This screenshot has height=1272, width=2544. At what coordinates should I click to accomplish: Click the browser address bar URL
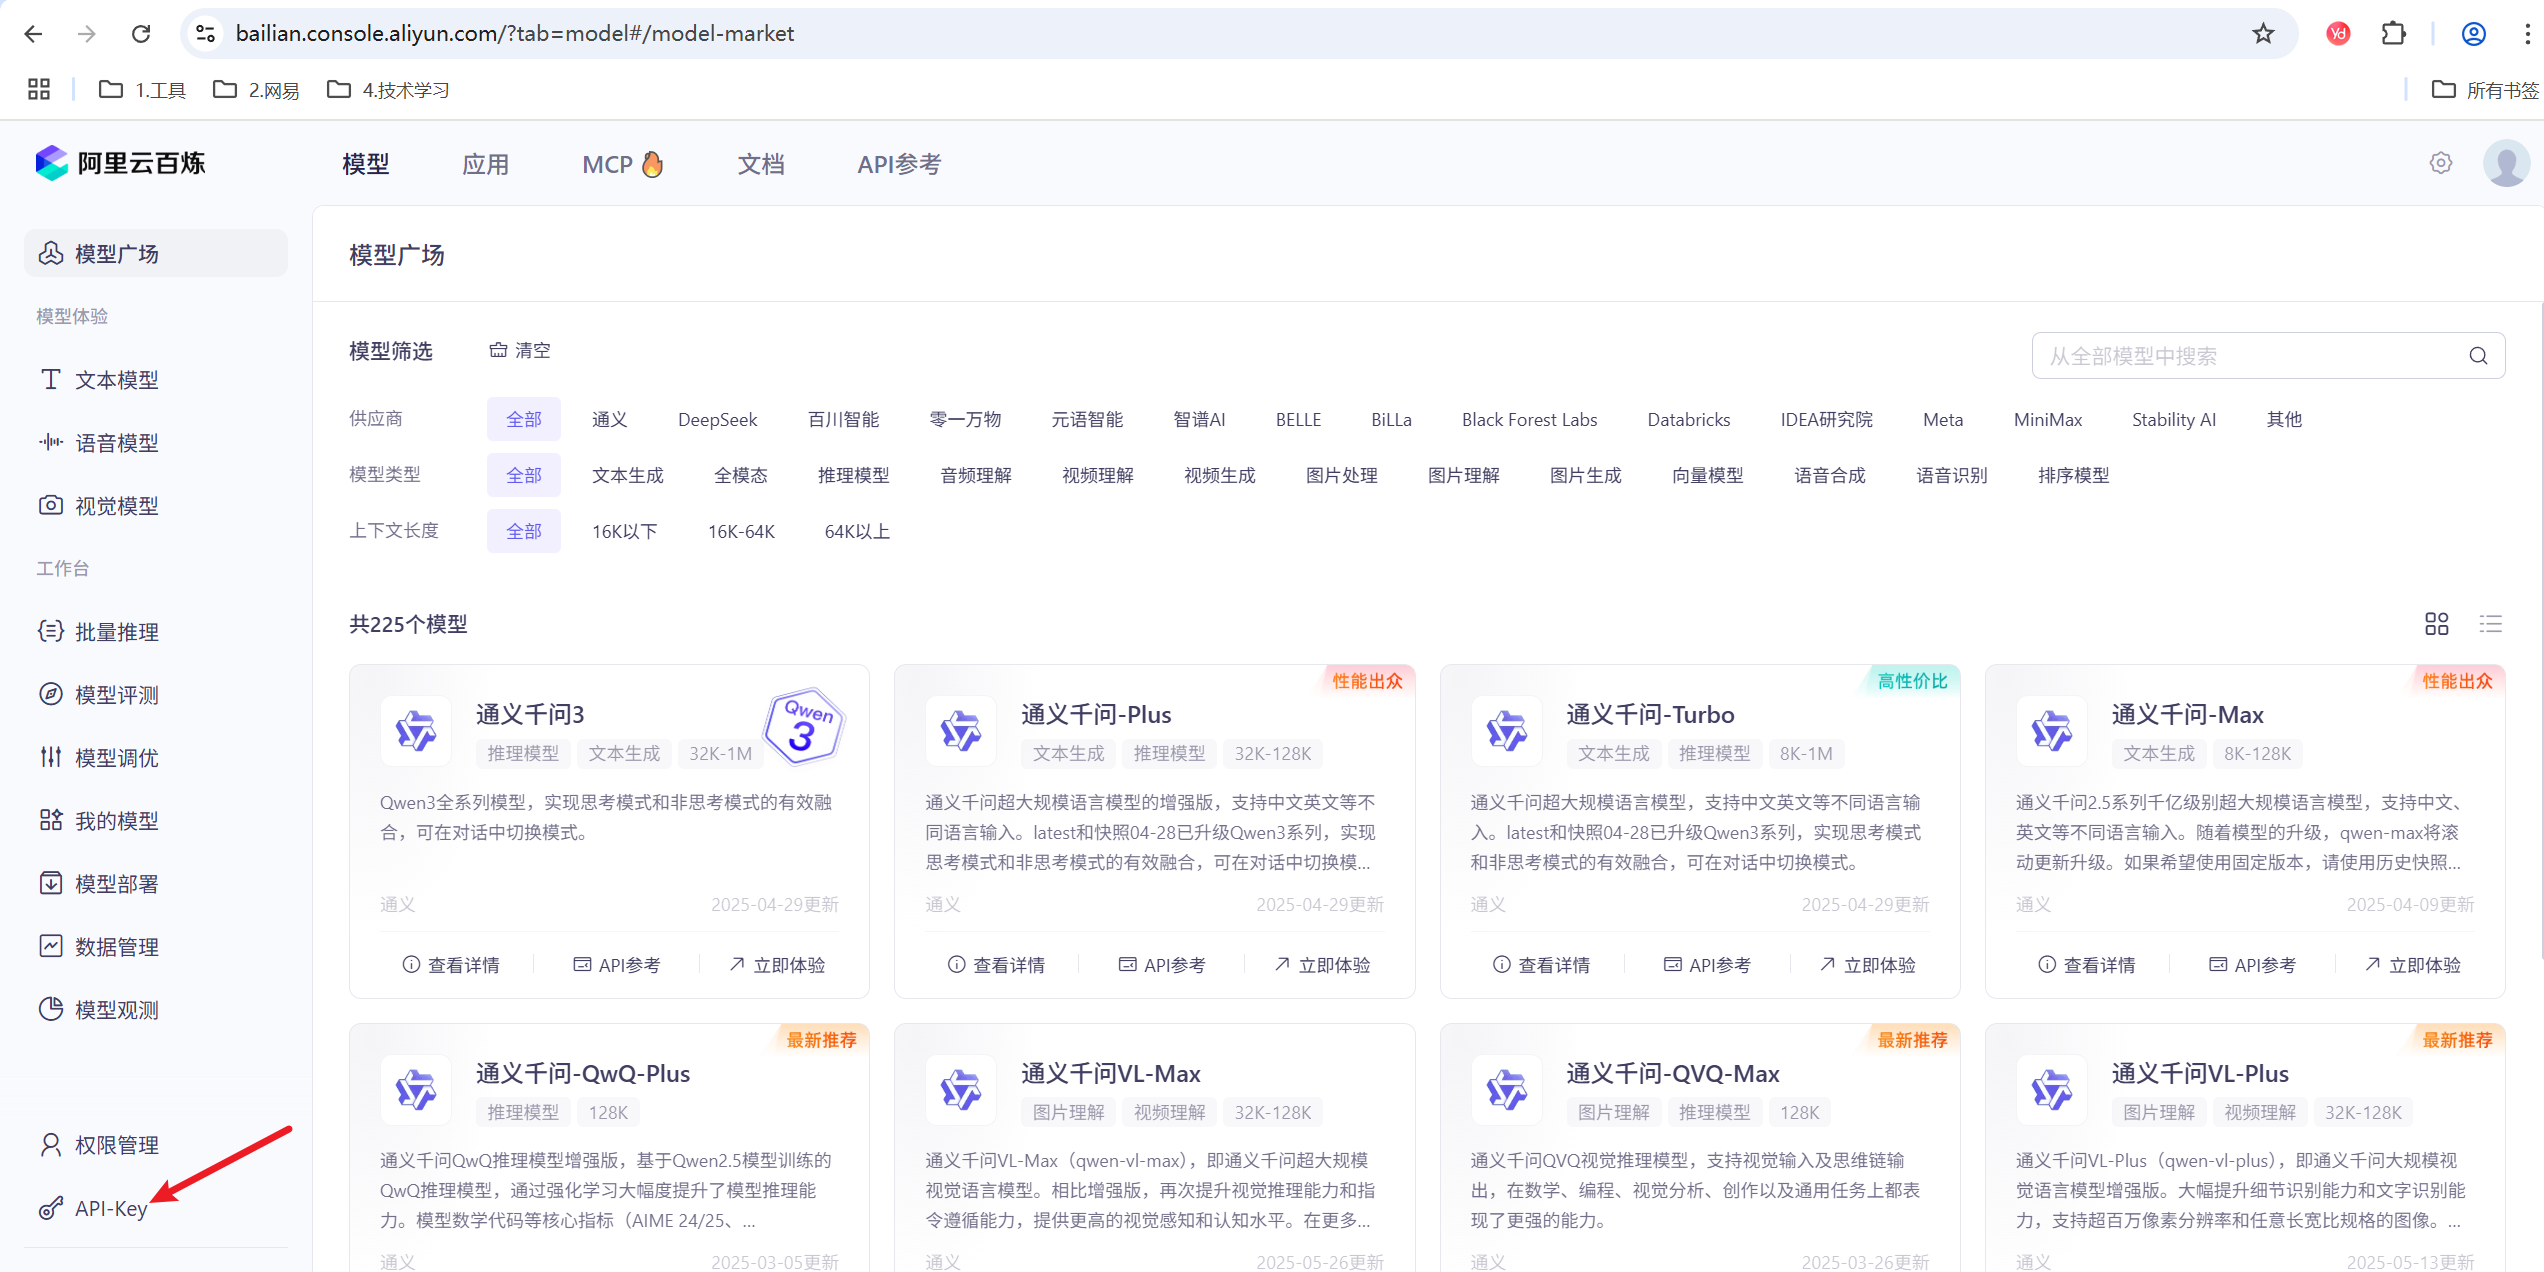pyautogui.click(x=514, y=34)
